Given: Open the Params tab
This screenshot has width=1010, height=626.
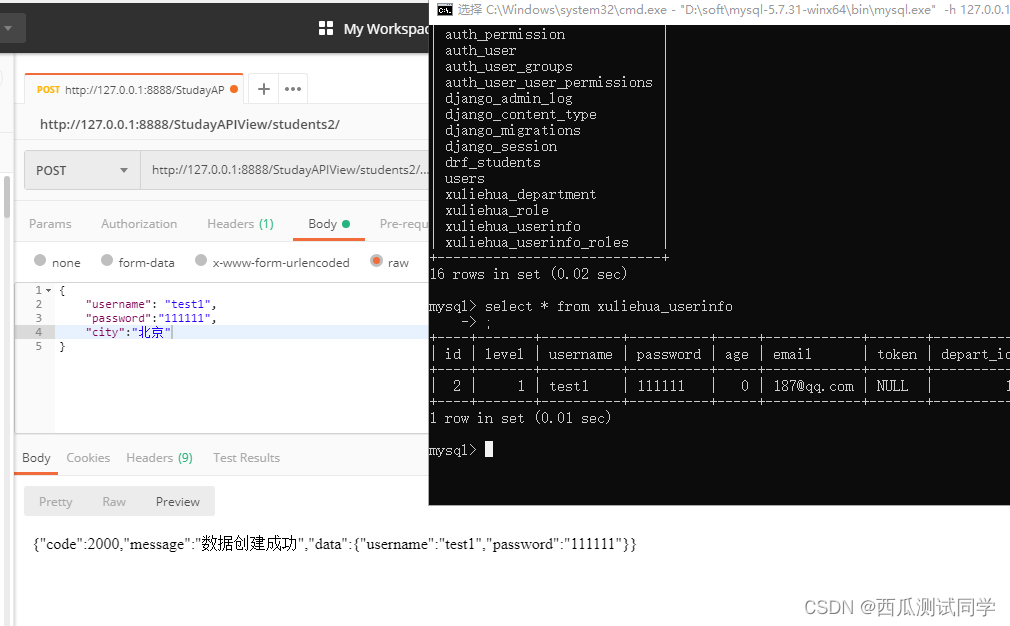Looking at the screenshot, I should click(51, 223).
